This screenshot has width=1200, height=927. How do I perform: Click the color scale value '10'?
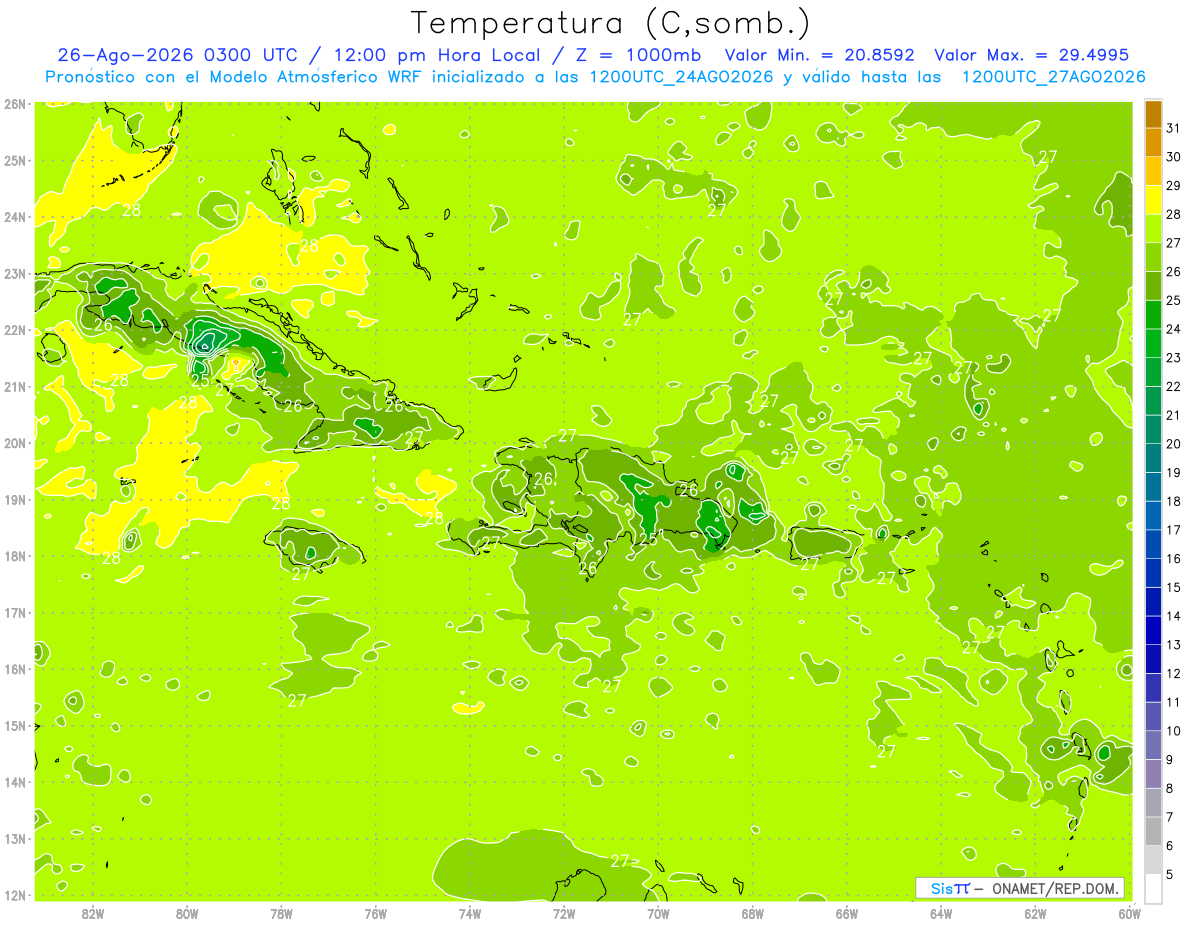1173,731
